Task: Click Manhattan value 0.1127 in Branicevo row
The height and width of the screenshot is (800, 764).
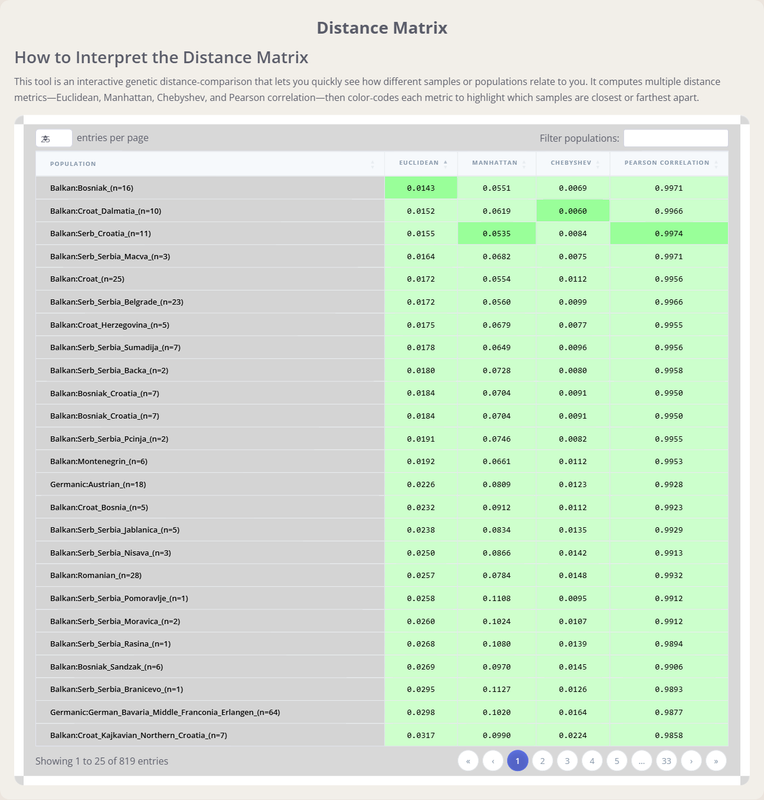Action: [497, 689]
